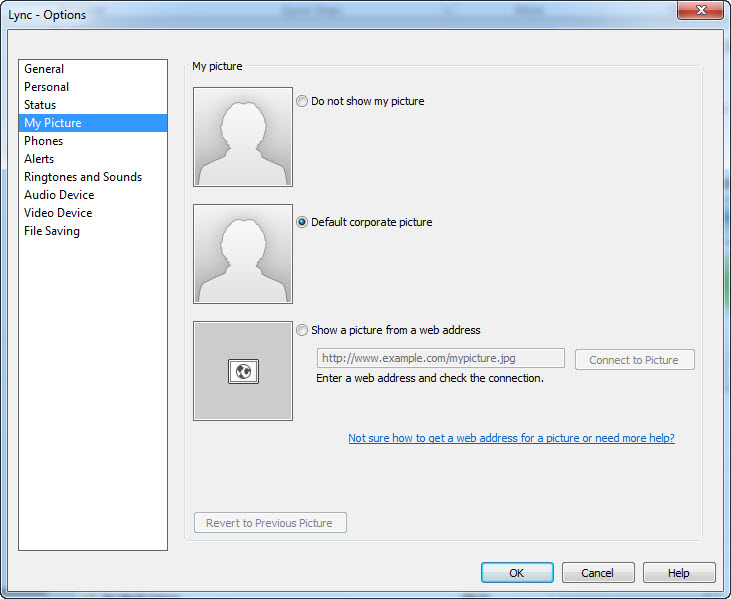Click the web picture globe placeholder icon
731x599 pixels.
point(243,372)
